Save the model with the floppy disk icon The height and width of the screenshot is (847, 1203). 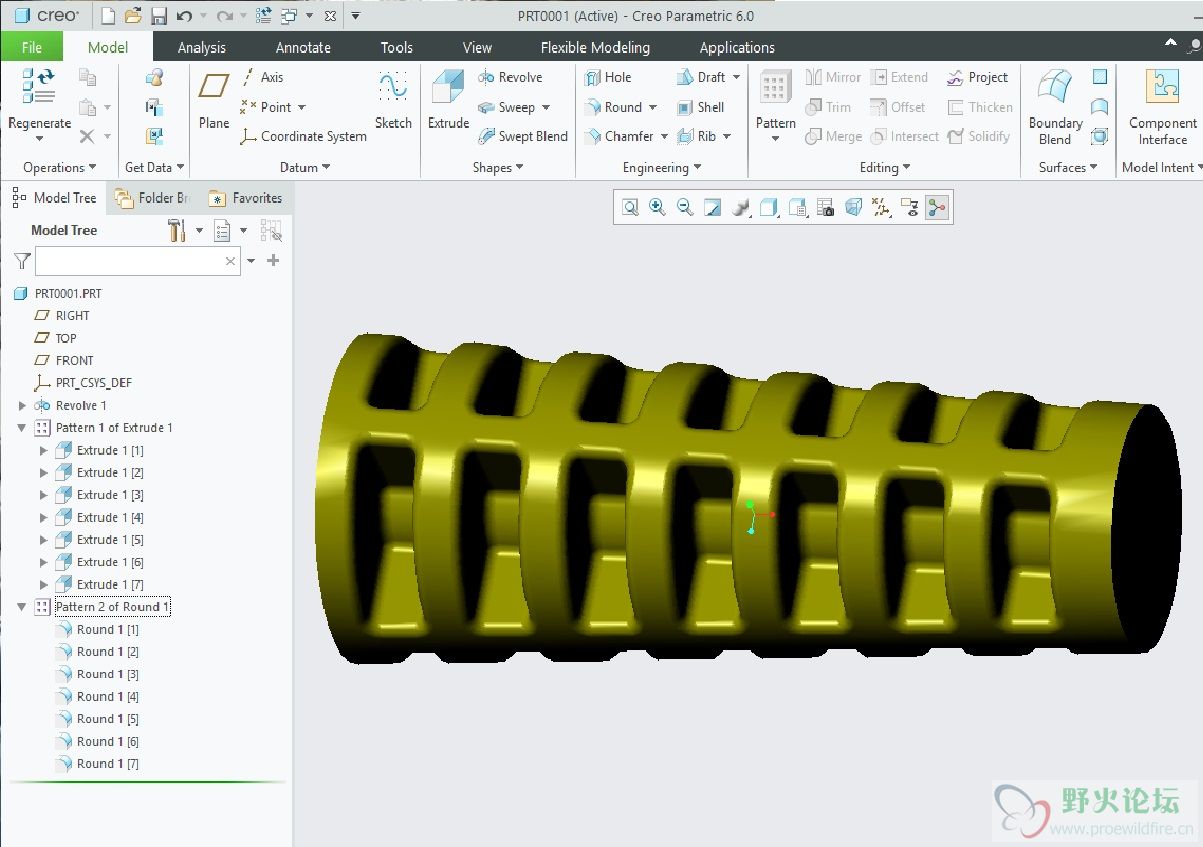click(158, 16)
